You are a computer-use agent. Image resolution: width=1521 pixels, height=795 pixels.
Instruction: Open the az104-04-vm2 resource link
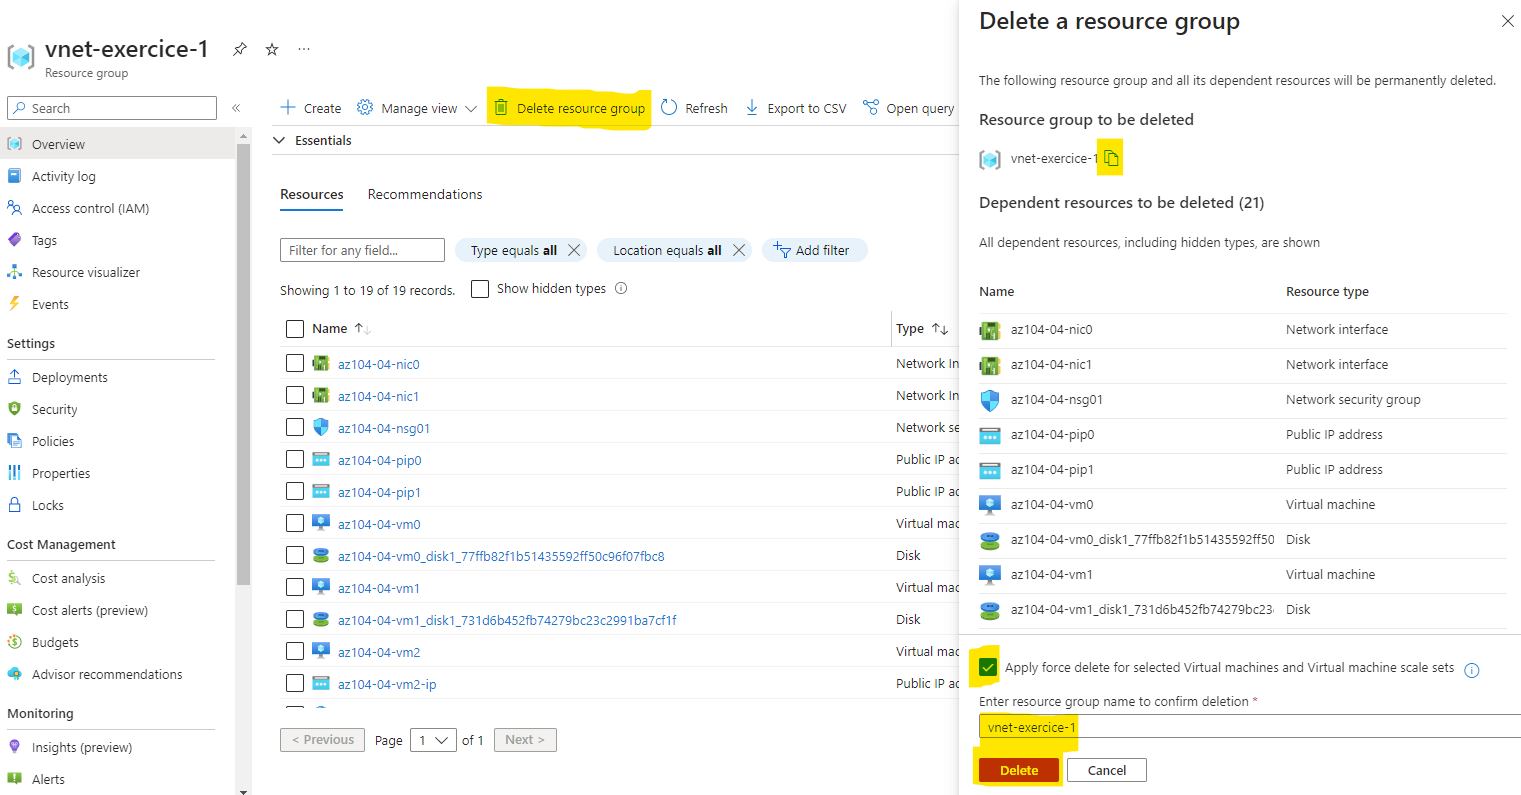tap(379, 652)
